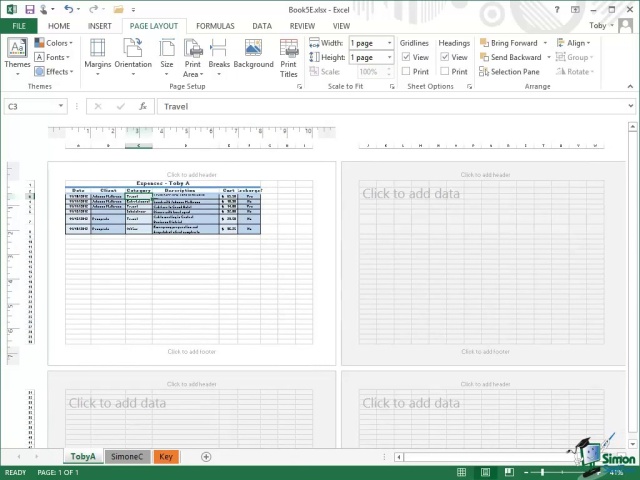The width and height of the screenshot is (640, 480).
Task: Click Bring Forward button
Action: click(x=509, y=43)
